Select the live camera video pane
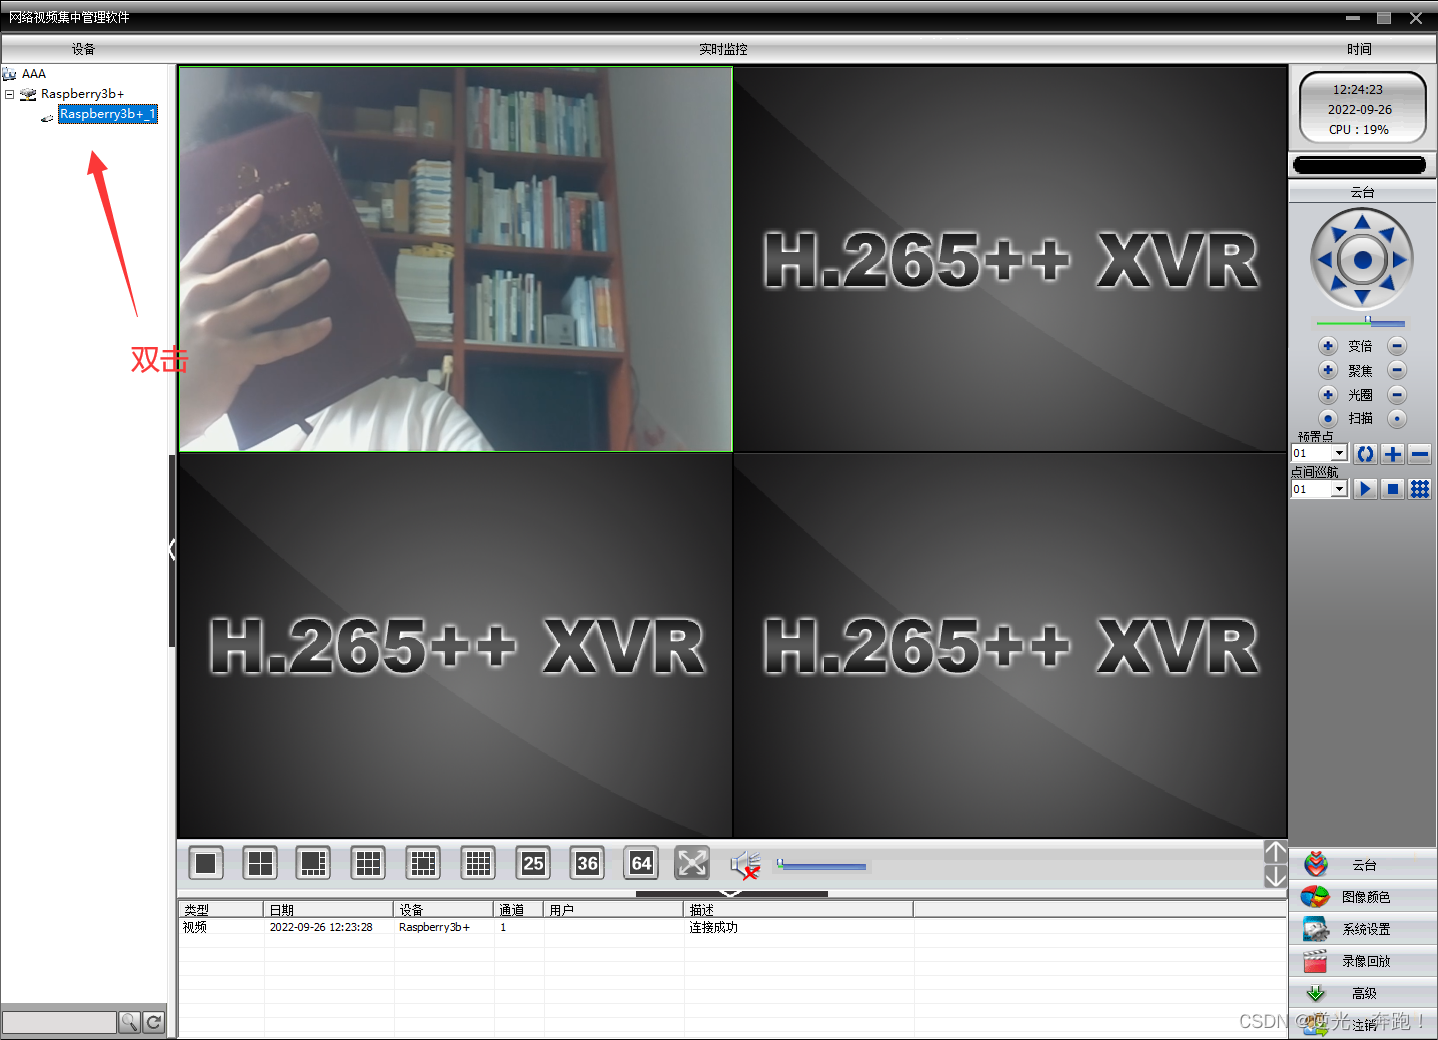This screenshot has height=1040, width=1438. pyautogui.click(x=455, y=259)
